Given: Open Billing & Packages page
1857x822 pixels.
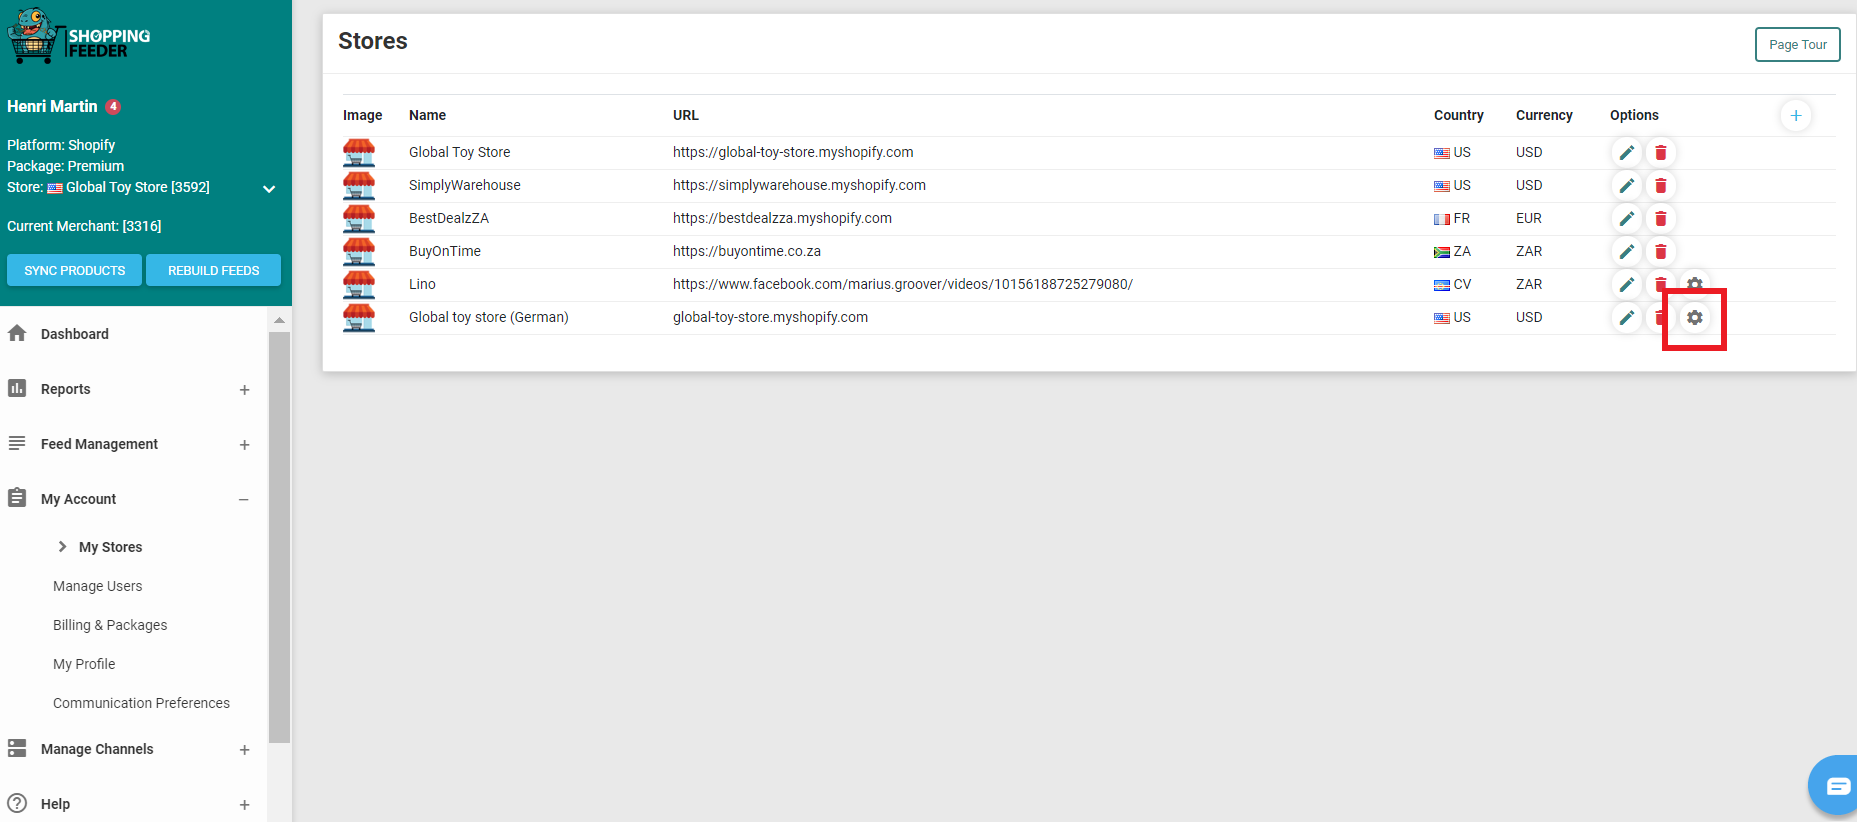Looking at the screenshot, I should tap(110, 625).
